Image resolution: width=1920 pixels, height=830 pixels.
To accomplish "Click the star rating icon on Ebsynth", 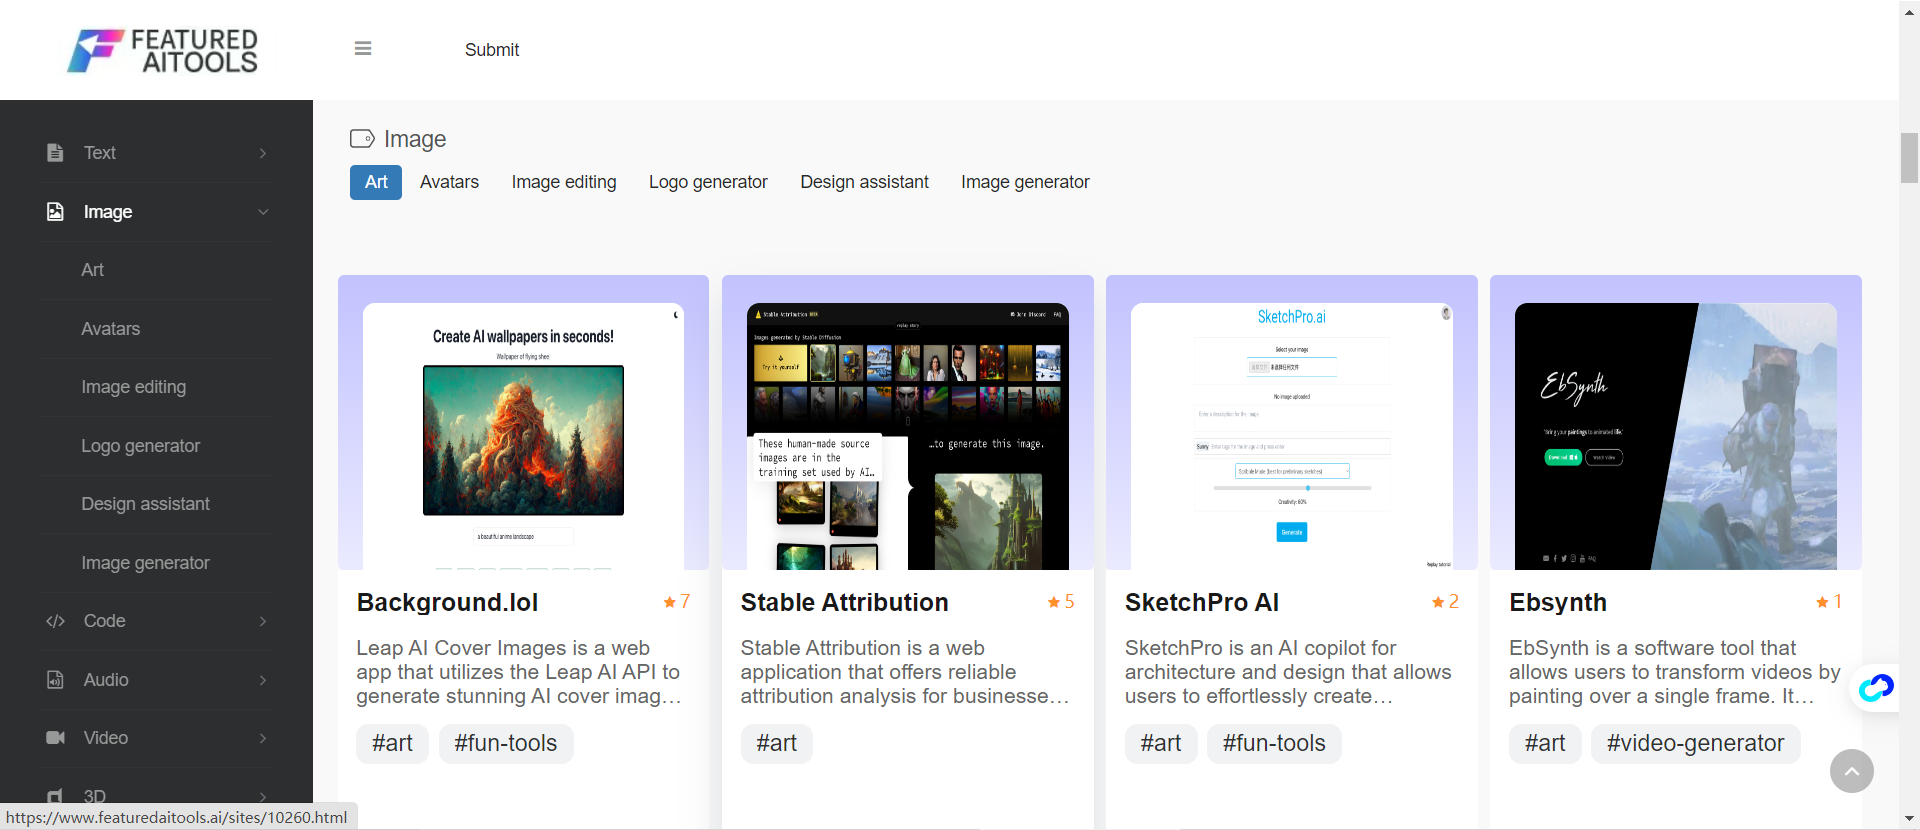I will (1822, 602).
